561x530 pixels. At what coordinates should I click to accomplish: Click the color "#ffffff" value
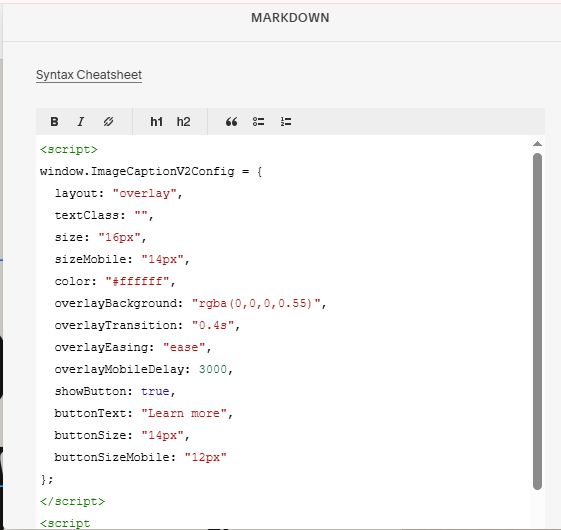pyautogui.click(x=137, y=281)
